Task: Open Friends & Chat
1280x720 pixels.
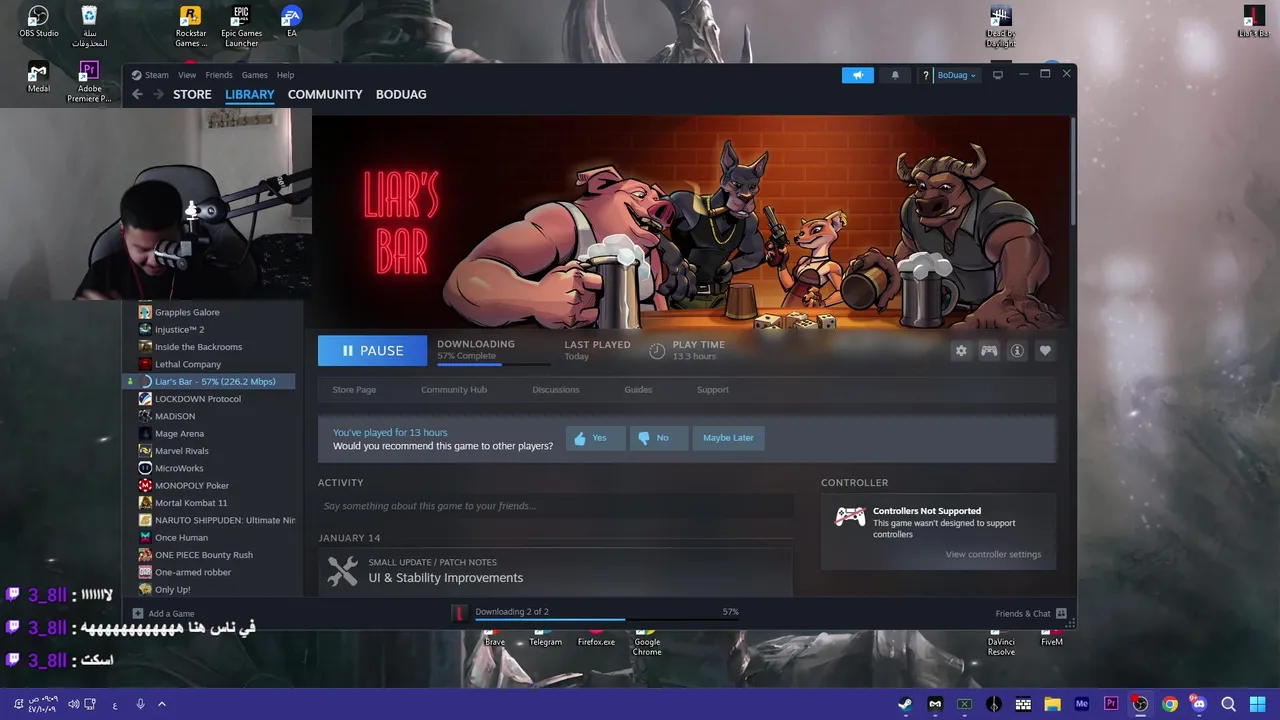Action: [x=1031, y=613]
